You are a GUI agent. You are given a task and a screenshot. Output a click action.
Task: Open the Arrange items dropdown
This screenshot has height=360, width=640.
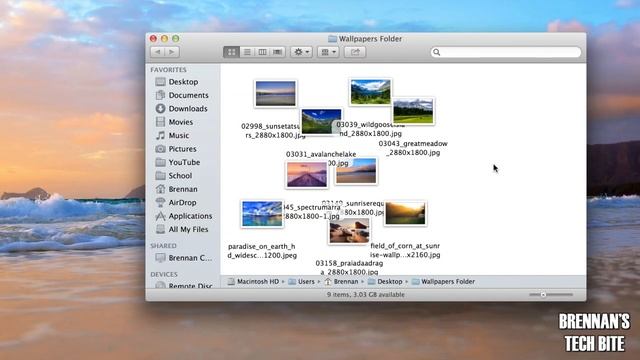[x=328, y=52]
